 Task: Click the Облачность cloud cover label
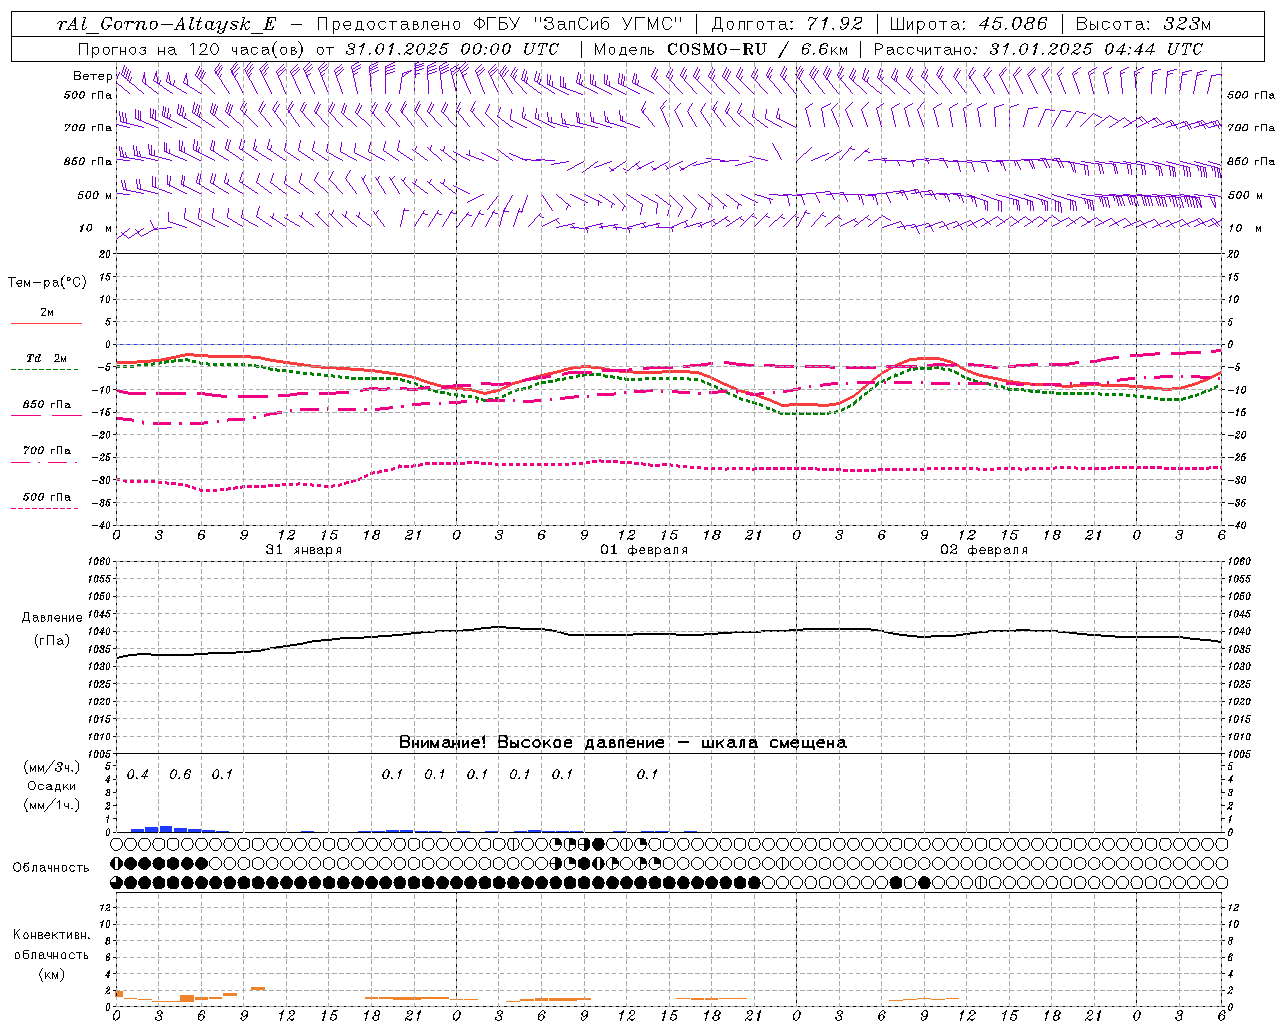[51, 868]
